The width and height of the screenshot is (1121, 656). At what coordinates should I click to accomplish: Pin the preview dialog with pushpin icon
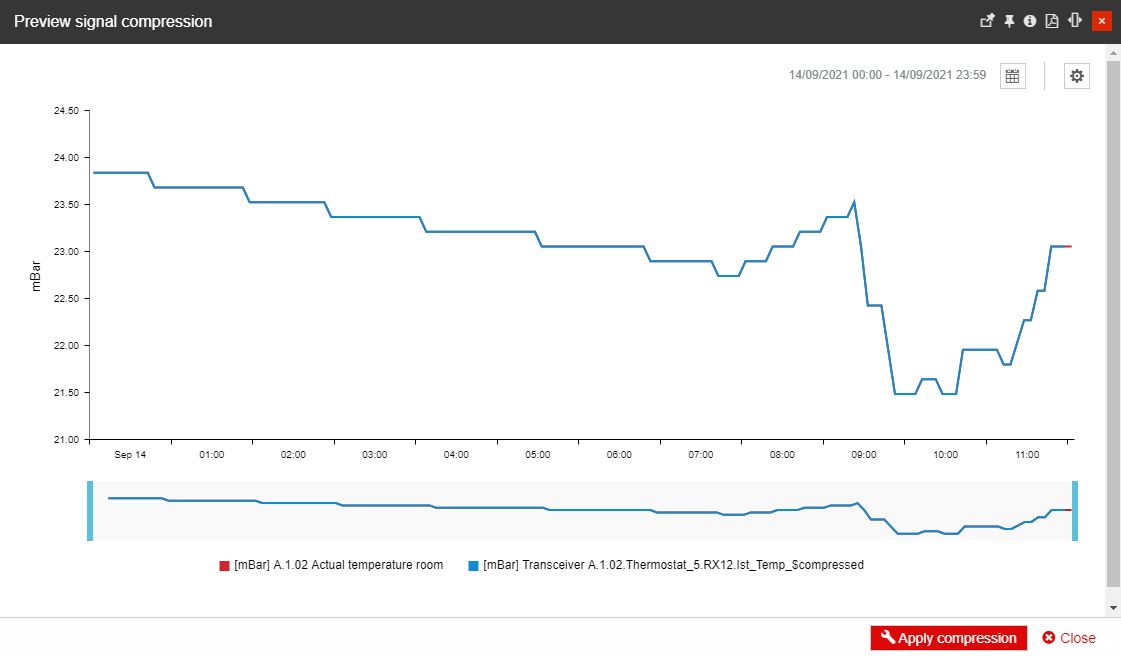click(x=1009, y=21)
